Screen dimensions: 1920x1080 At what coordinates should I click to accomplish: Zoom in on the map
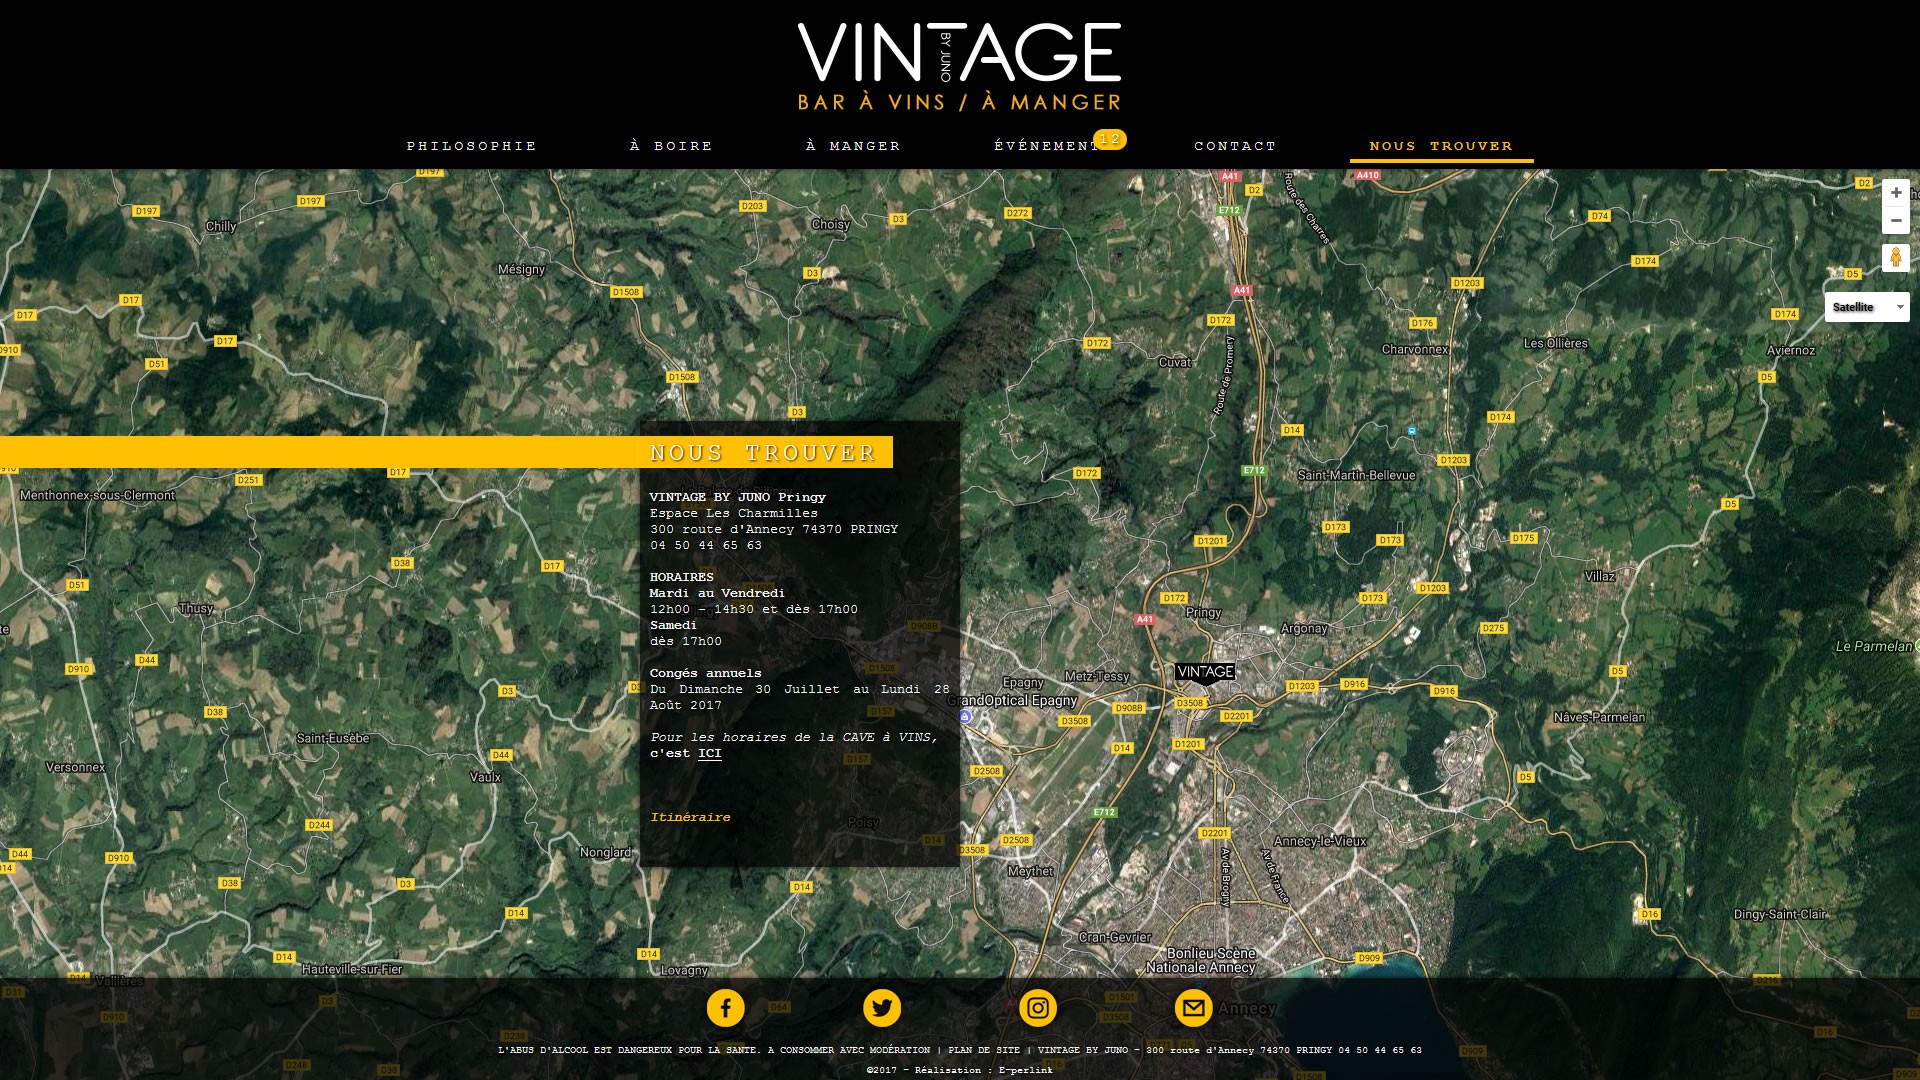pos(1896,193)
